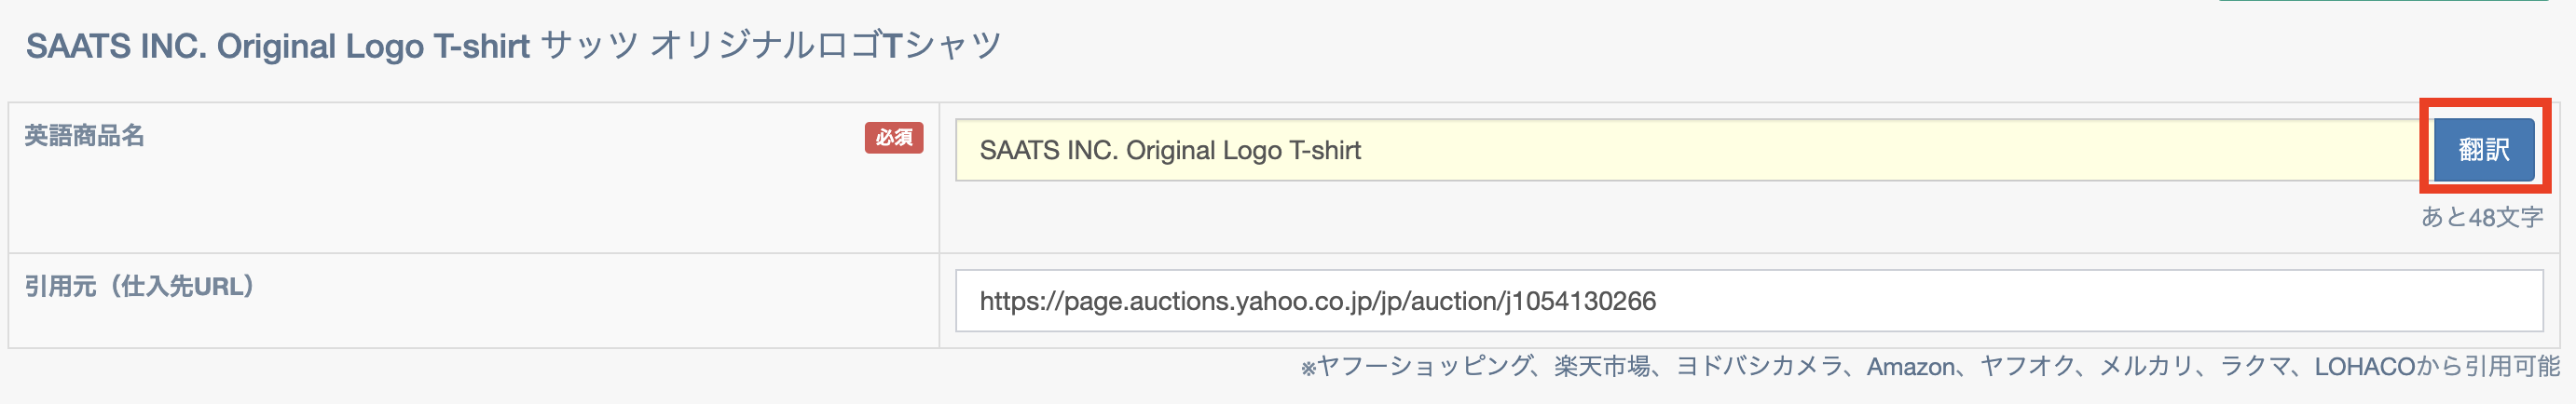Click ヤフーショッピング in the footnote

click(1423, 367)
